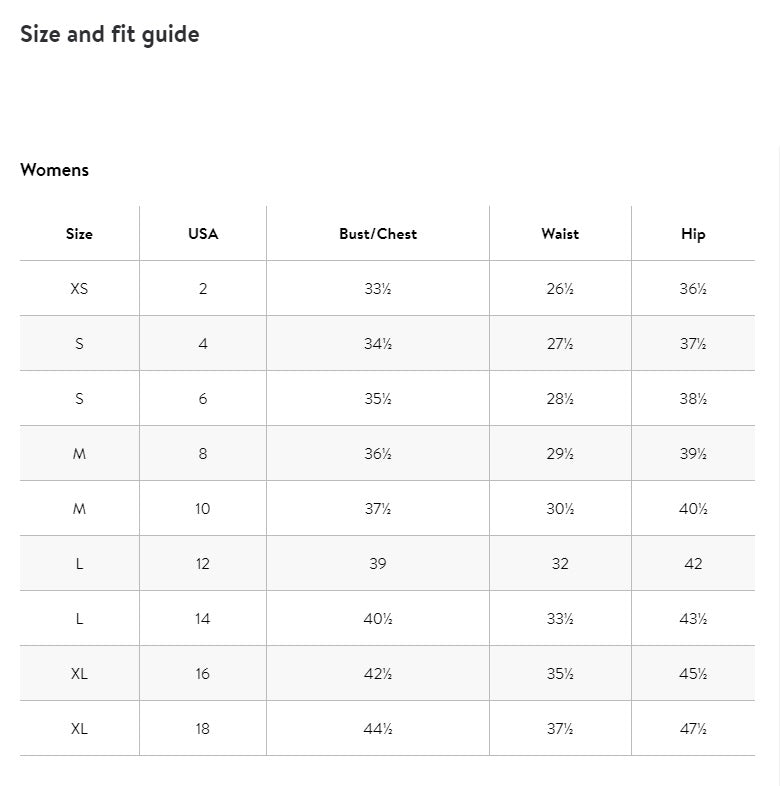Screen dimensions: 780x786
Task: Click the XS size cell
Action: (x=79, y=289)
